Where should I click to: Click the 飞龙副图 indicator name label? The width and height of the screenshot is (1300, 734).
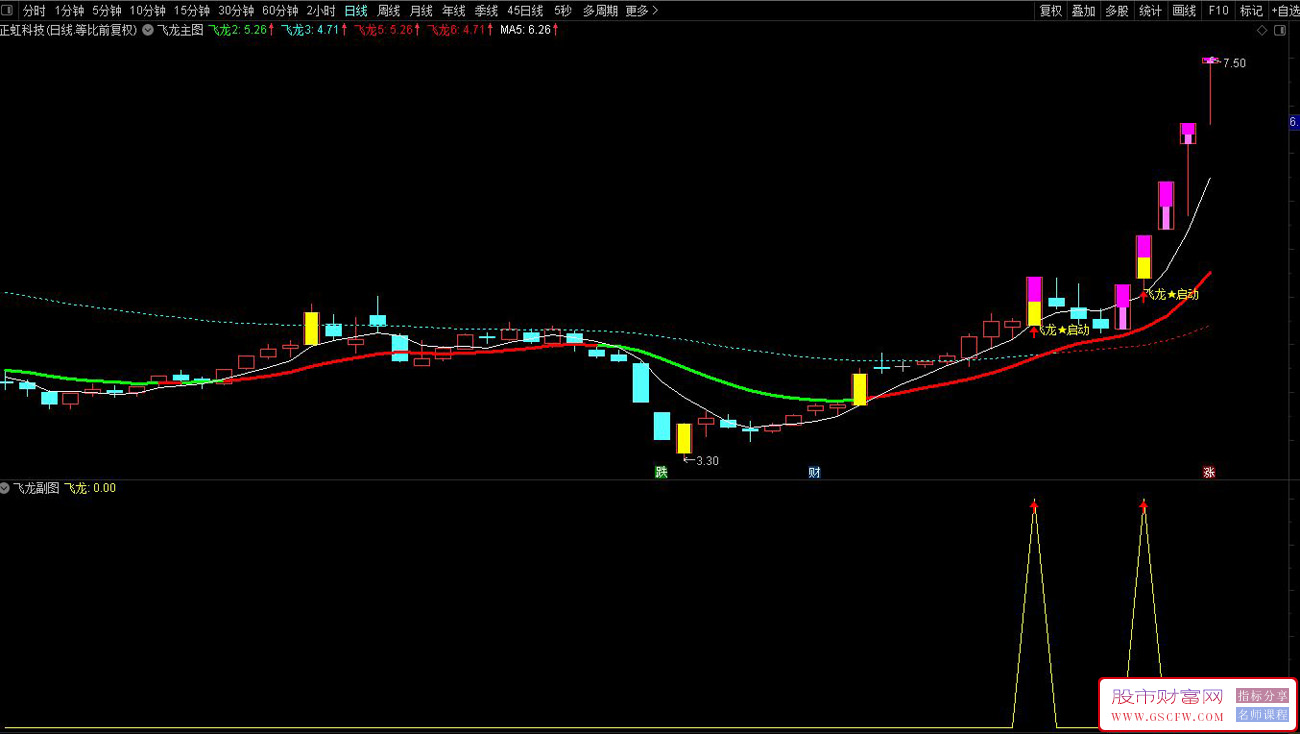tap(36, 488)
